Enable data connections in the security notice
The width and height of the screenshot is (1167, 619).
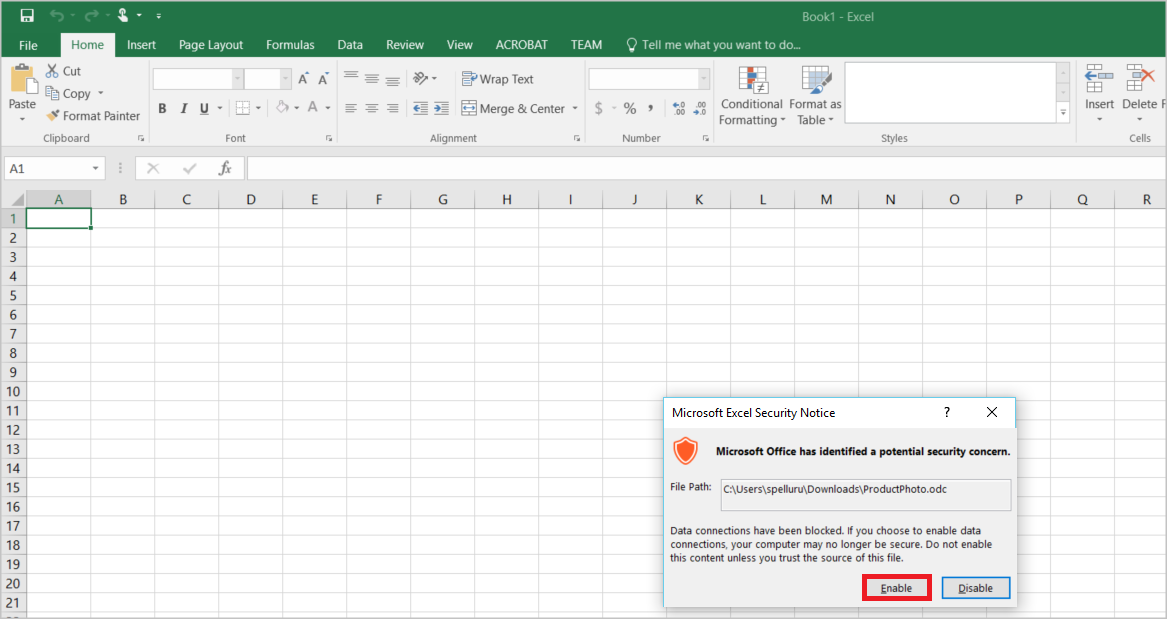(895, 587)
